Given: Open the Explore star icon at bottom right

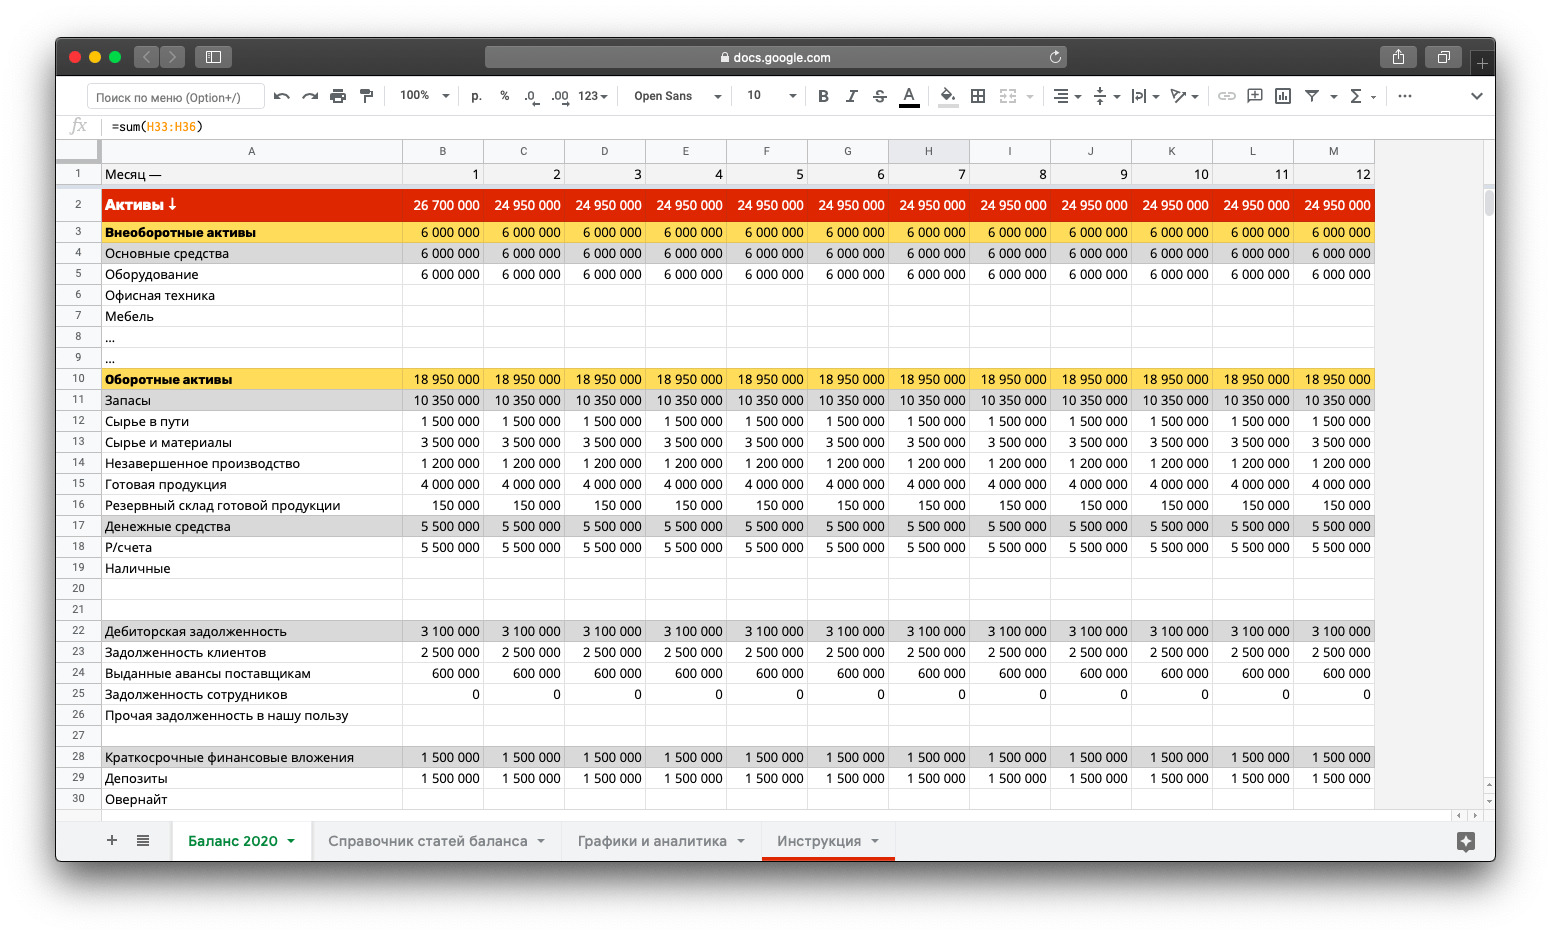Looking at the screenshot, I should point(1465,841).
